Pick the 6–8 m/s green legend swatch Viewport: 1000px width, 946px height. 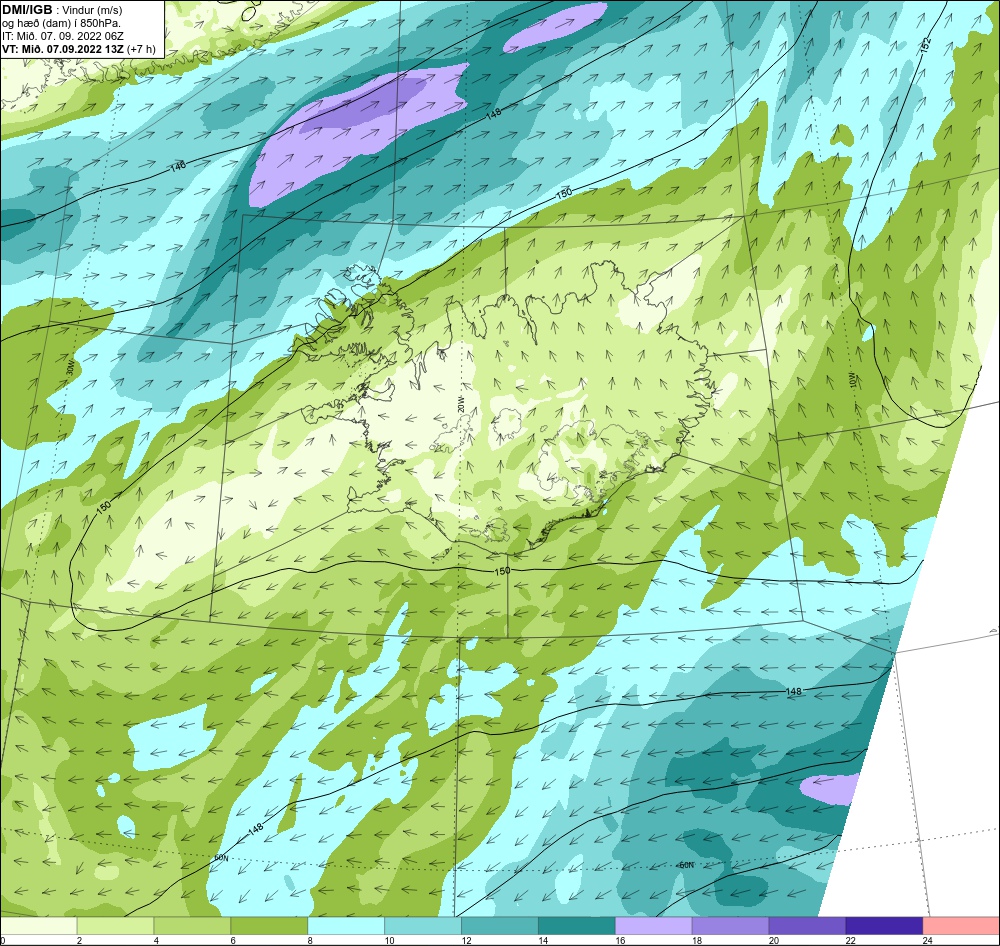point(269,926)
